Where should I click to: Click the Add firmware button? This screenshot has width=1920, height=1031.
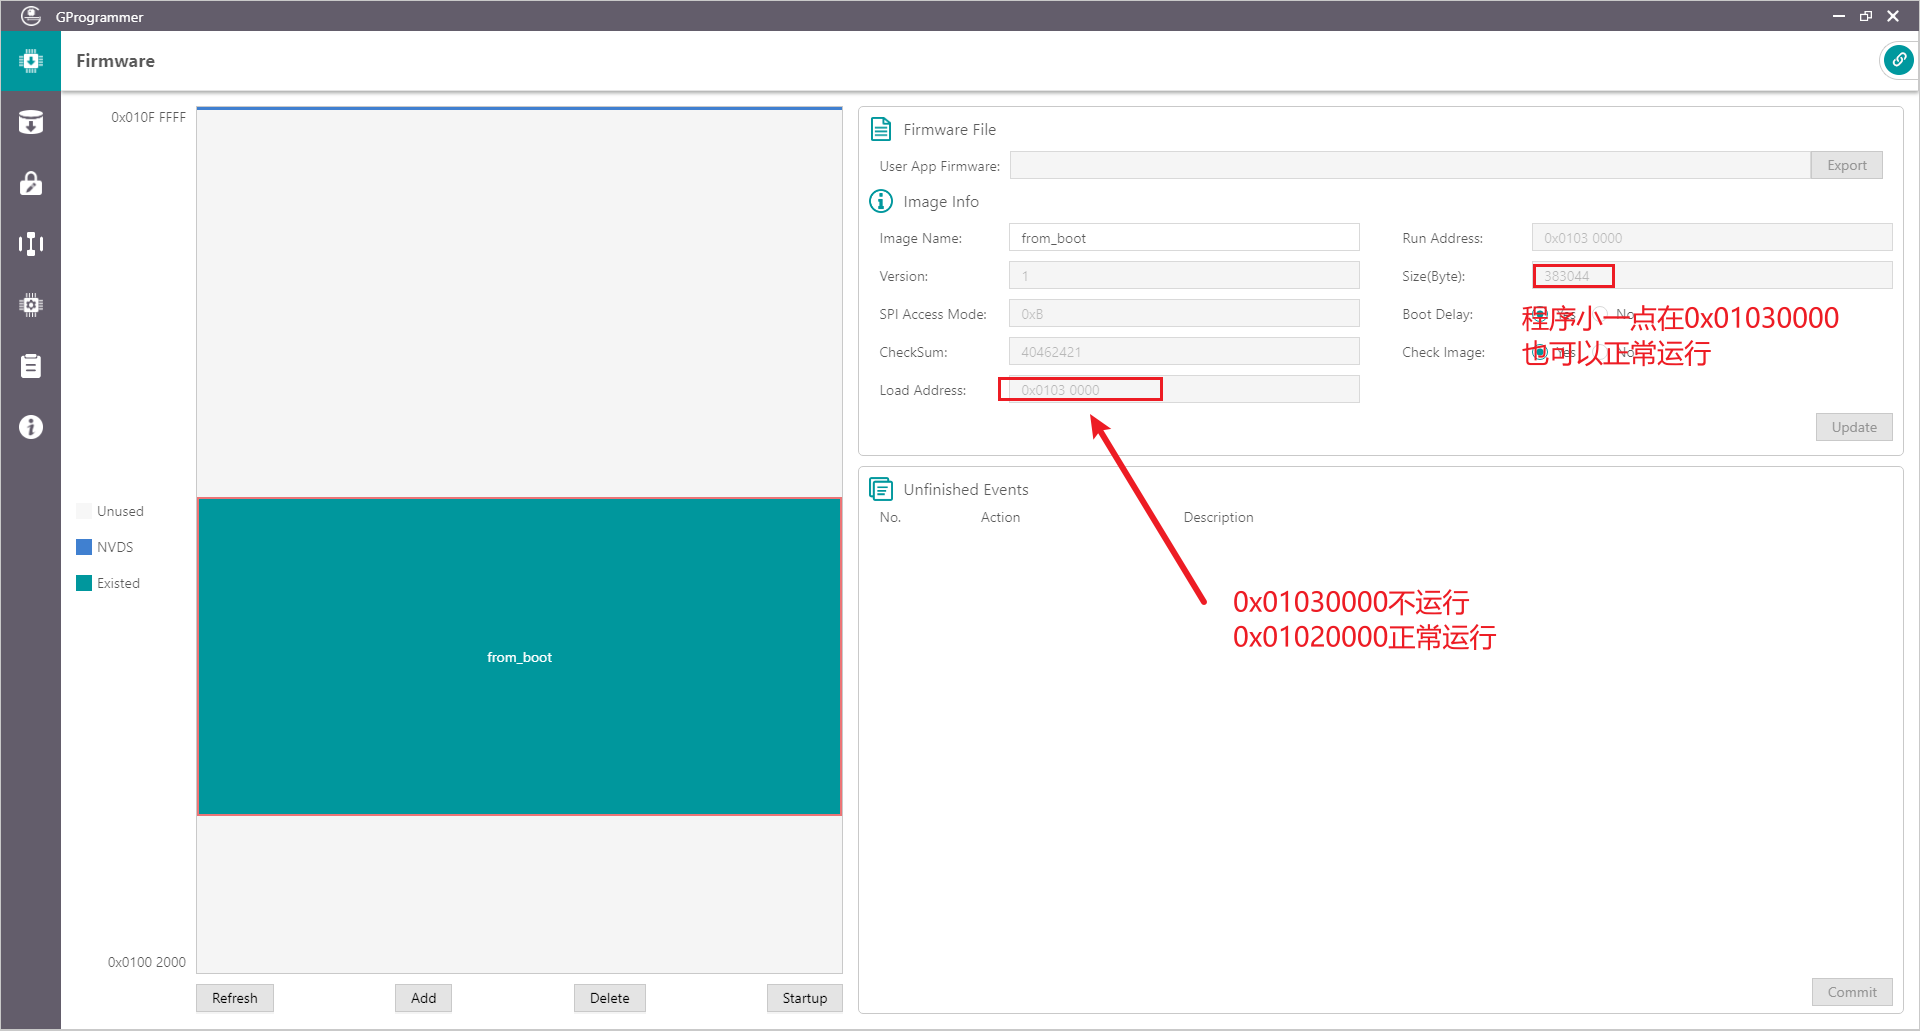[x=423, y=998]
